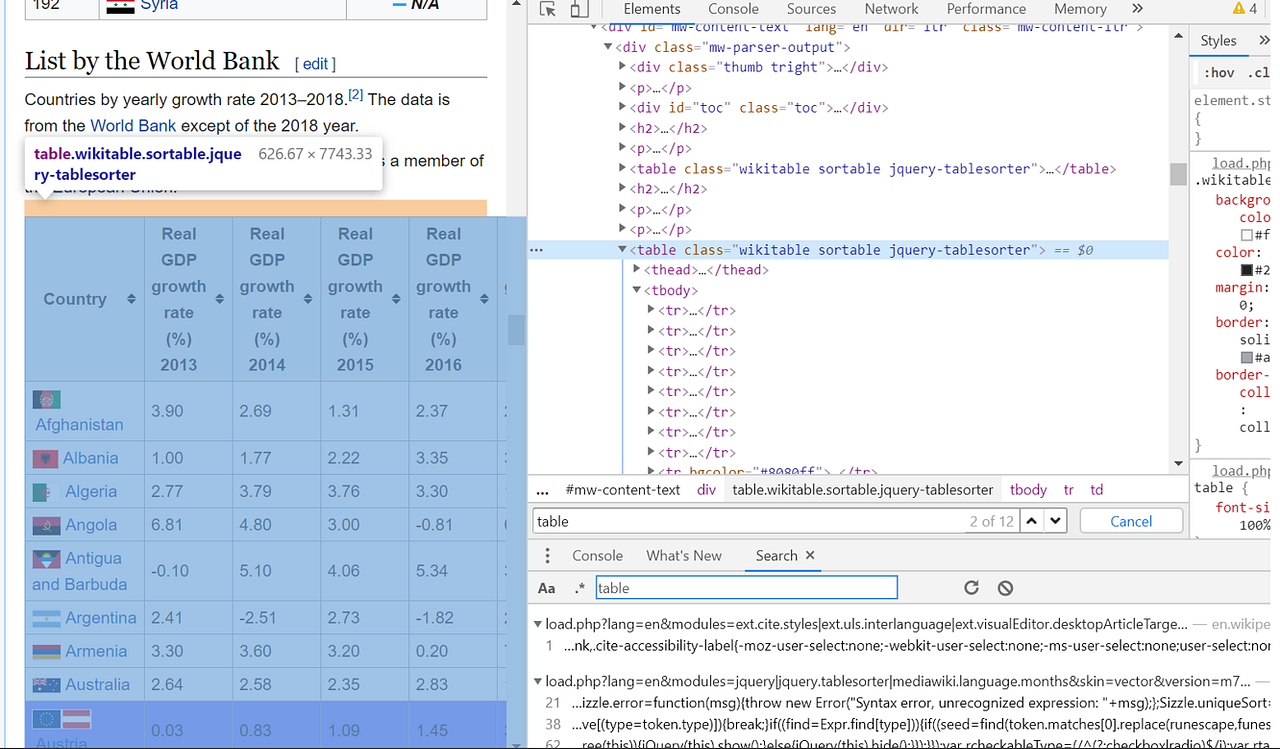
Task: Toggle match case Aa in search bar
Action: 547,588
